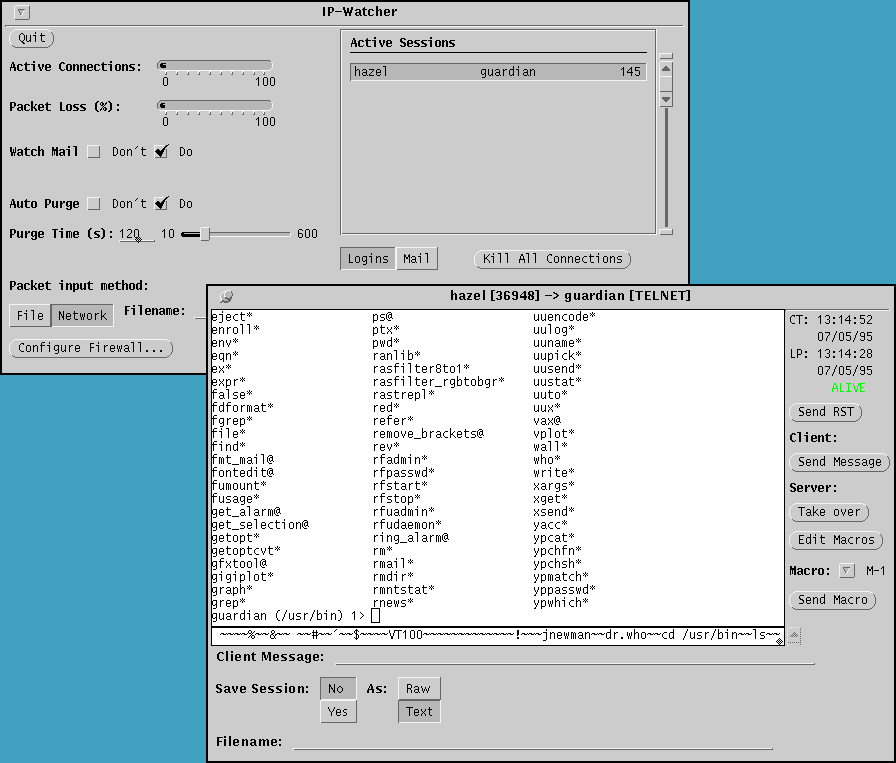Image resolution: width=896 pixels, height=763 pixels.
Task: Click the LP time 13:14:28
Action: [845, 354]
